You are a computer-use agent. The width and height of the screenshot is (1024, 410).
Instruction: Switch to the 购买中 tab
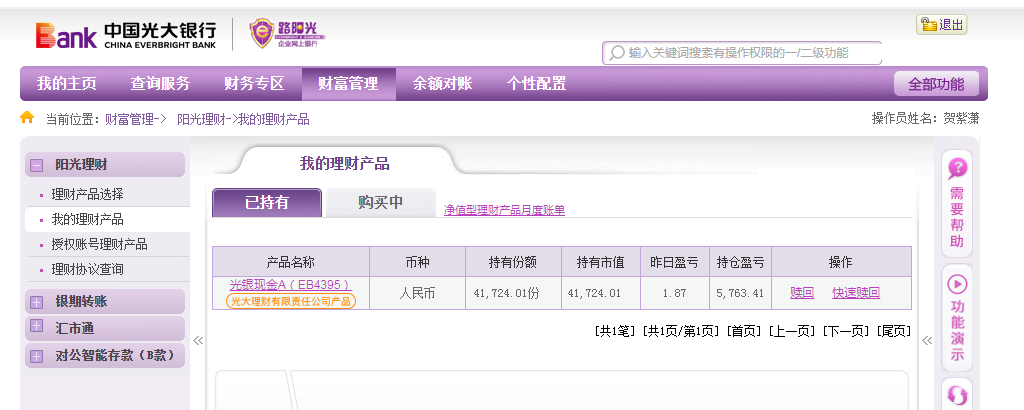381,202
